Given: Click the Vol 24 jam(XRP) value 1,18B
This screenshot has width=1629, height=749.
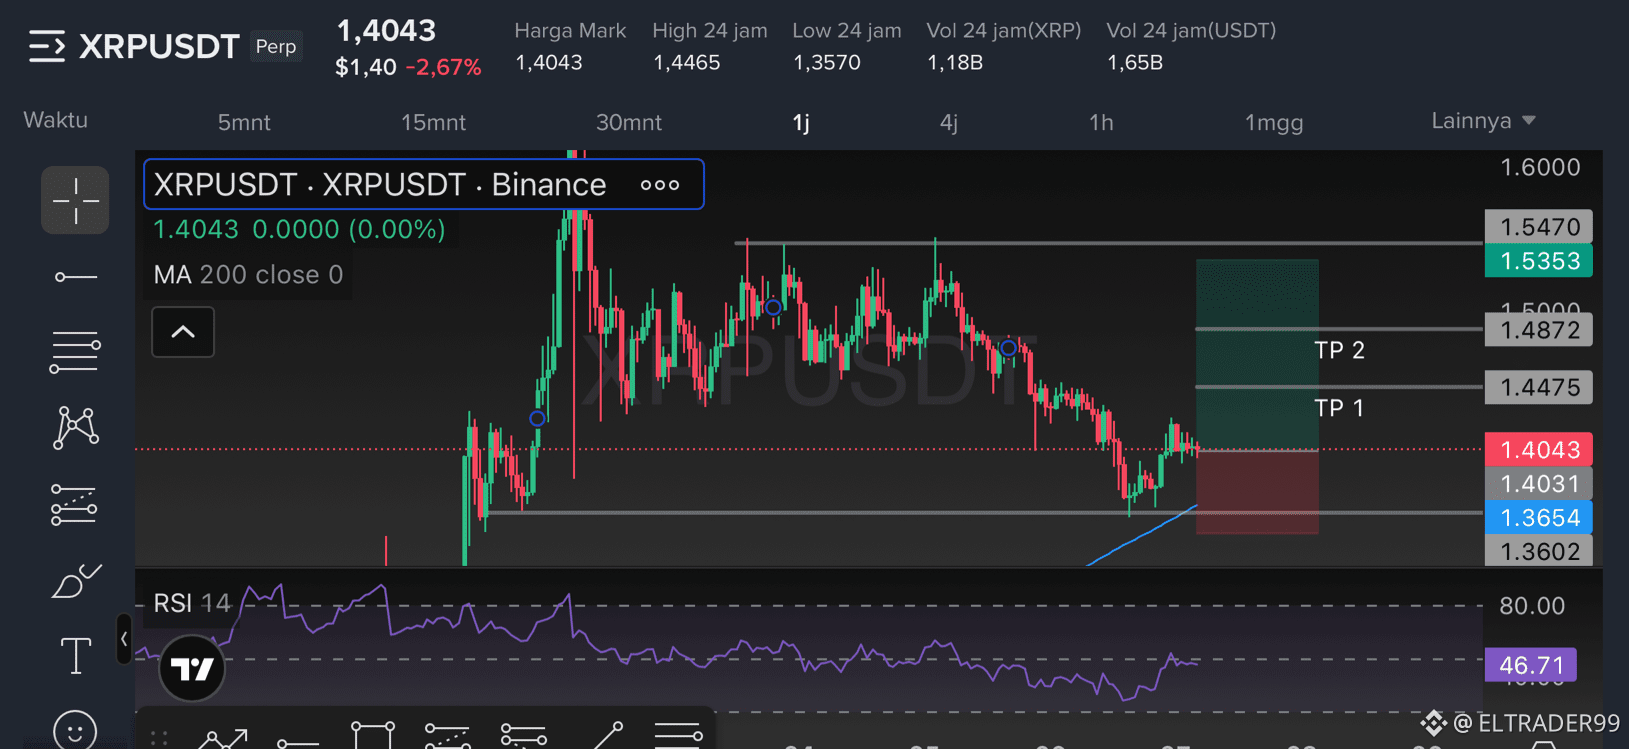Looking at the screenshot, I should click(955, 62).
